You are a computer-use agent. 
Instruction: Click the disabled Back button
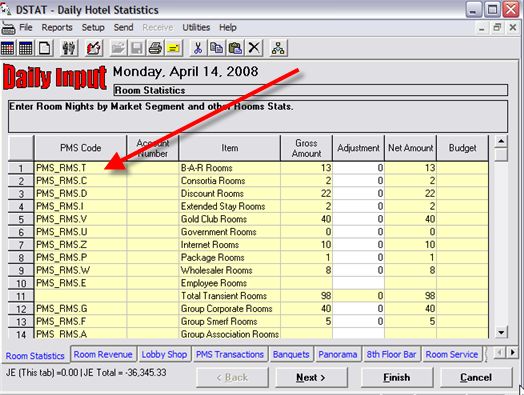[232, 378]
